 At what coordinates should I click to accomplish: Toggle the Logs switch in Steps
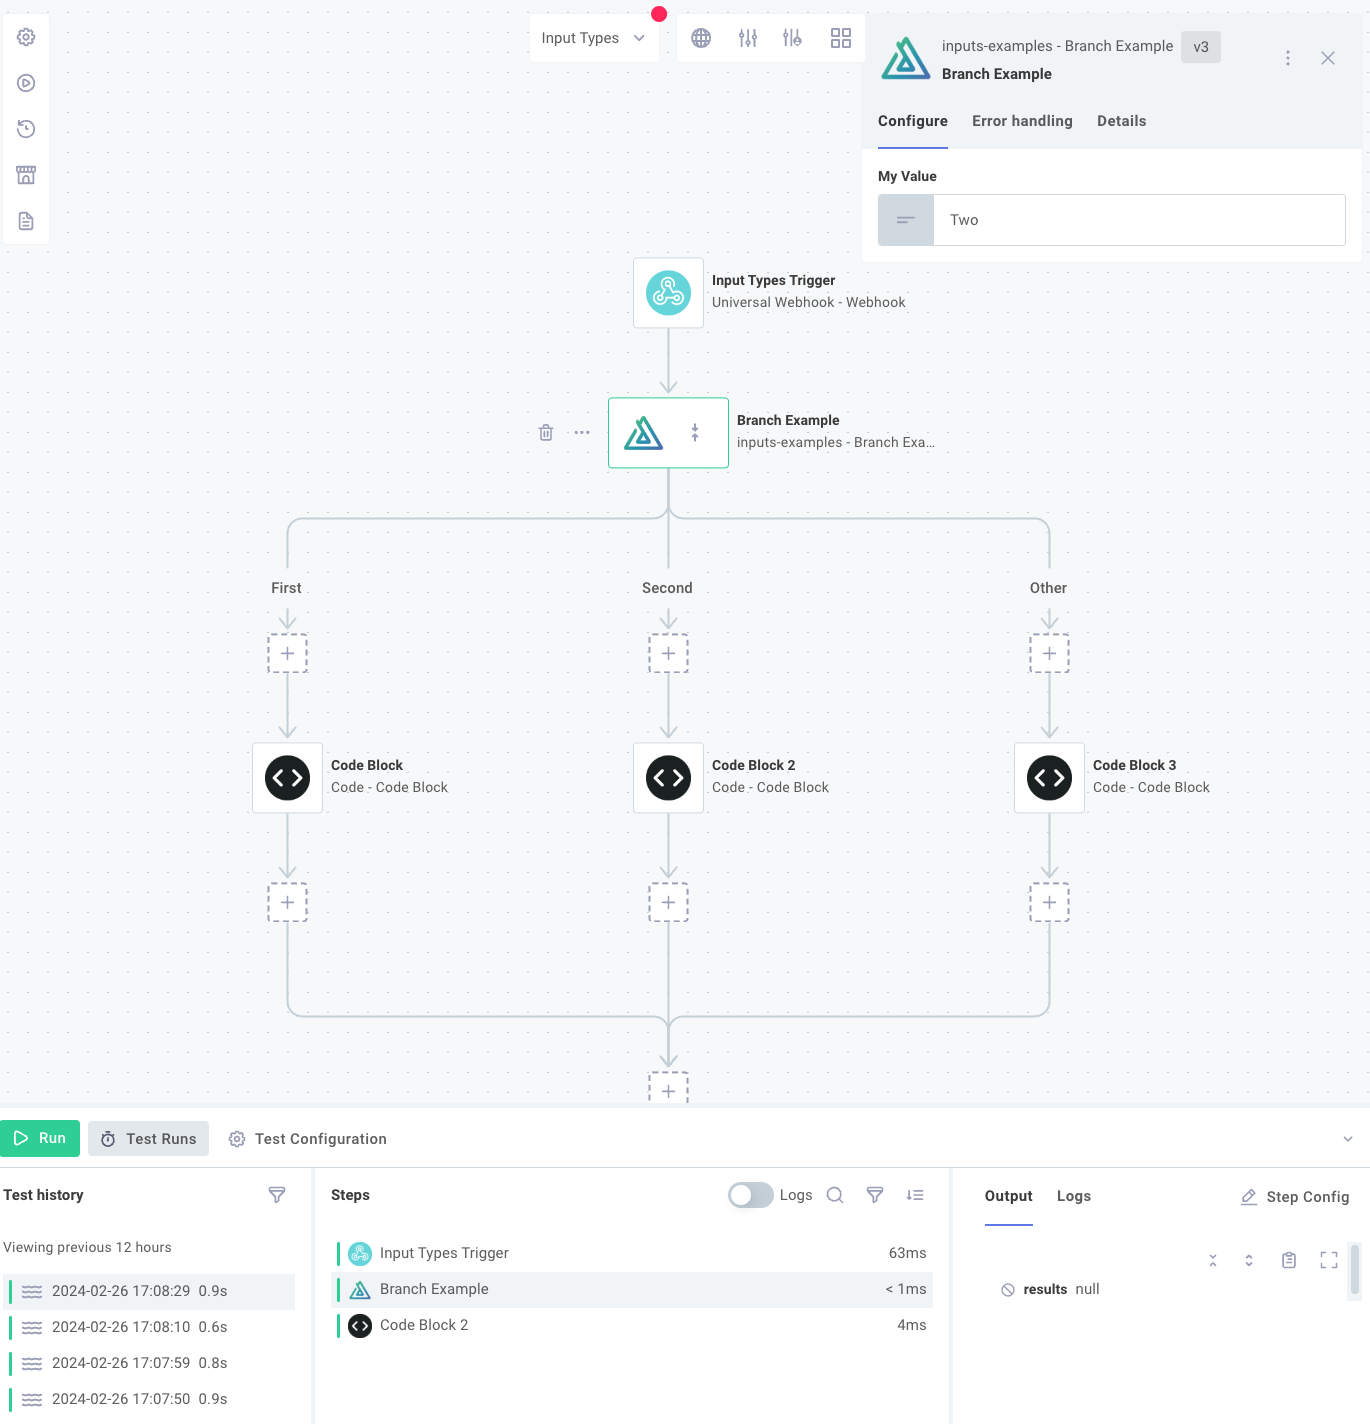pyautogui.click(x=750, y=1195)
